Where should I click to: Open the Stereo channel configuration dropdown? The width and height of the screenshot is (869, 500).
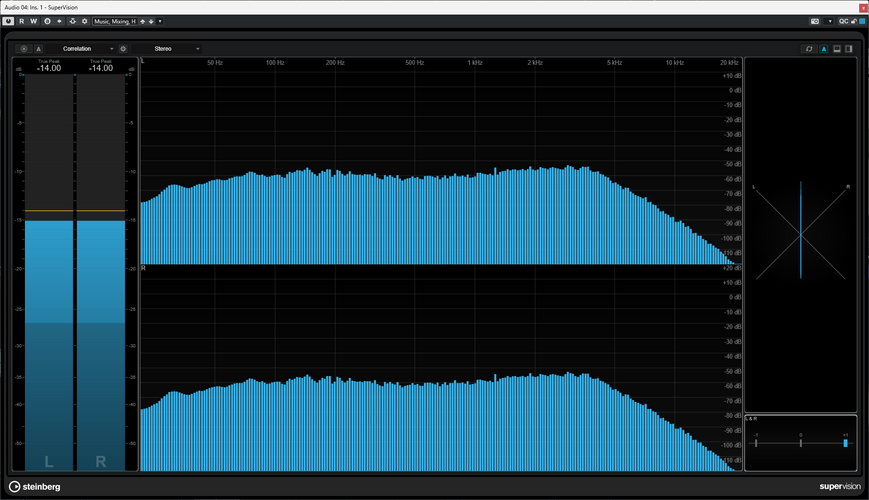point(166,49)
